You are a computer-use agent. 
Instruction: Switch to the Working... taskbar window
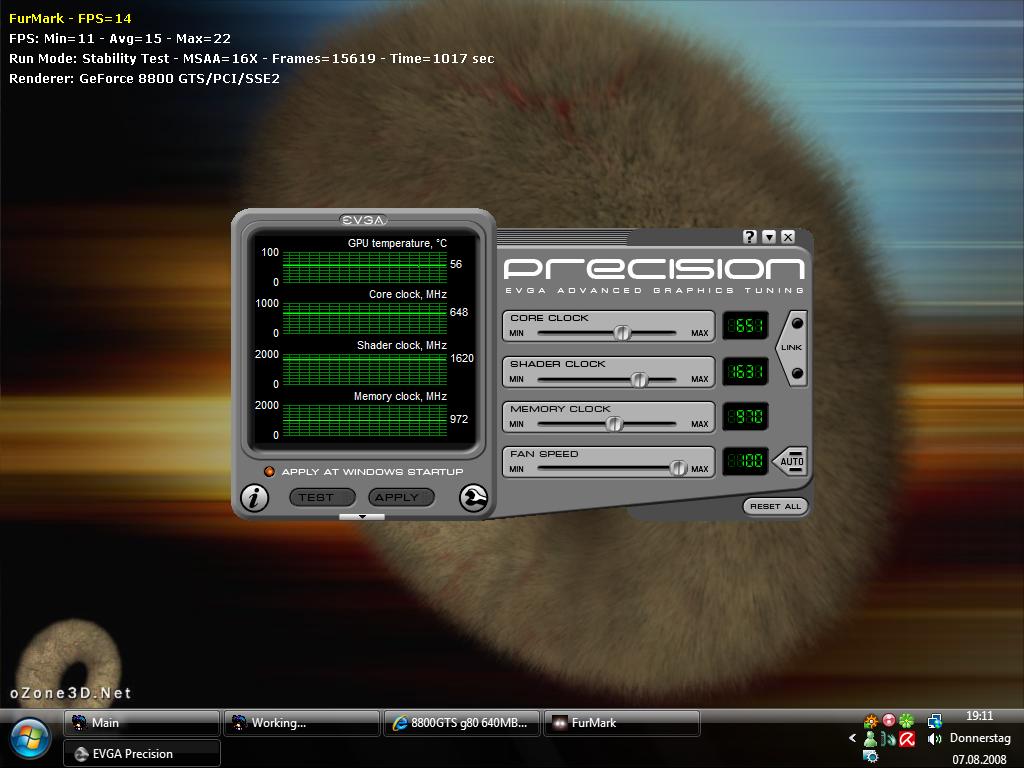(x=302, y=723)
